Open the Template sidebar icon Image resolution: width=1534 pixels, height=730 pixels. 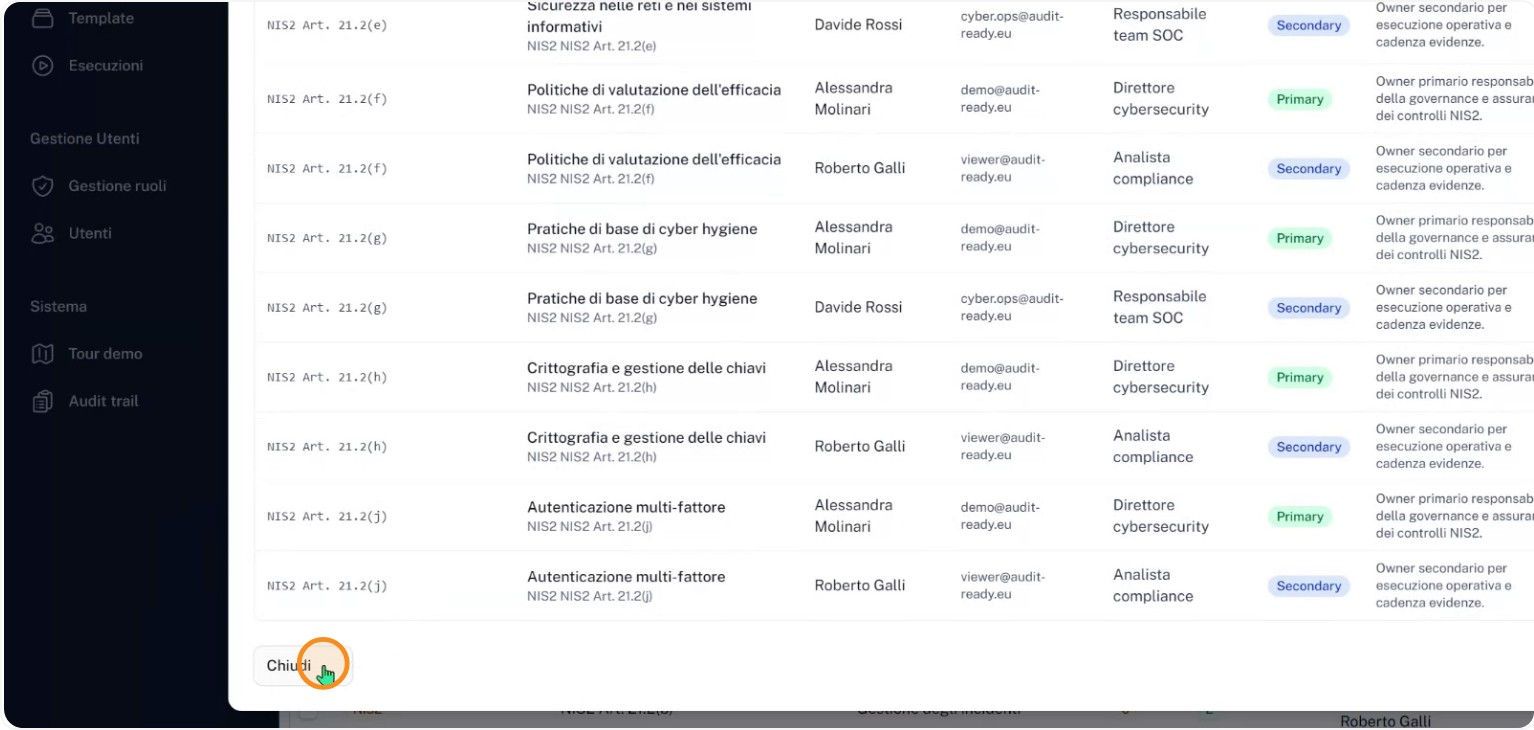[42, 18]
